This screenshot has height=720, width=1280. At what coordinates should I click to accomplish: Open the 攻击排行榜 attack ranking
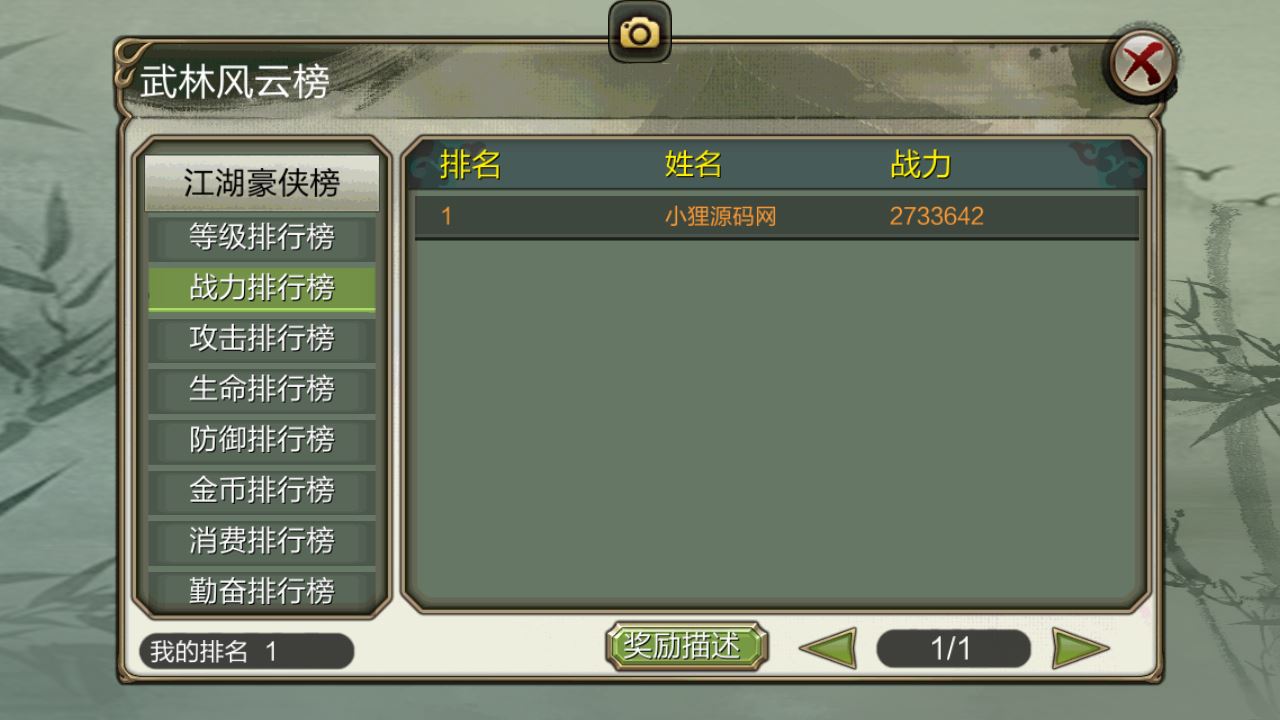coord(262,338)
